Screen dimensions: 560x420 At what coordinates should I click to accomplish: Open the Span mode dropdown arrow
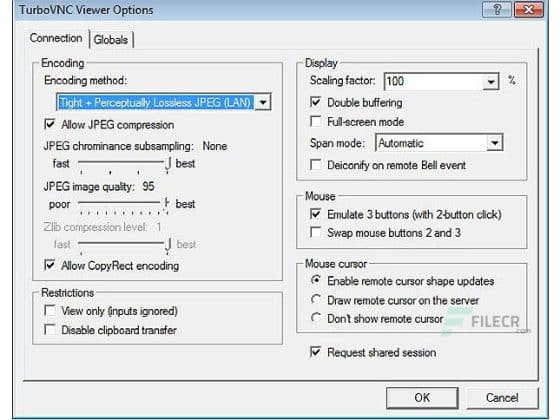495,143
